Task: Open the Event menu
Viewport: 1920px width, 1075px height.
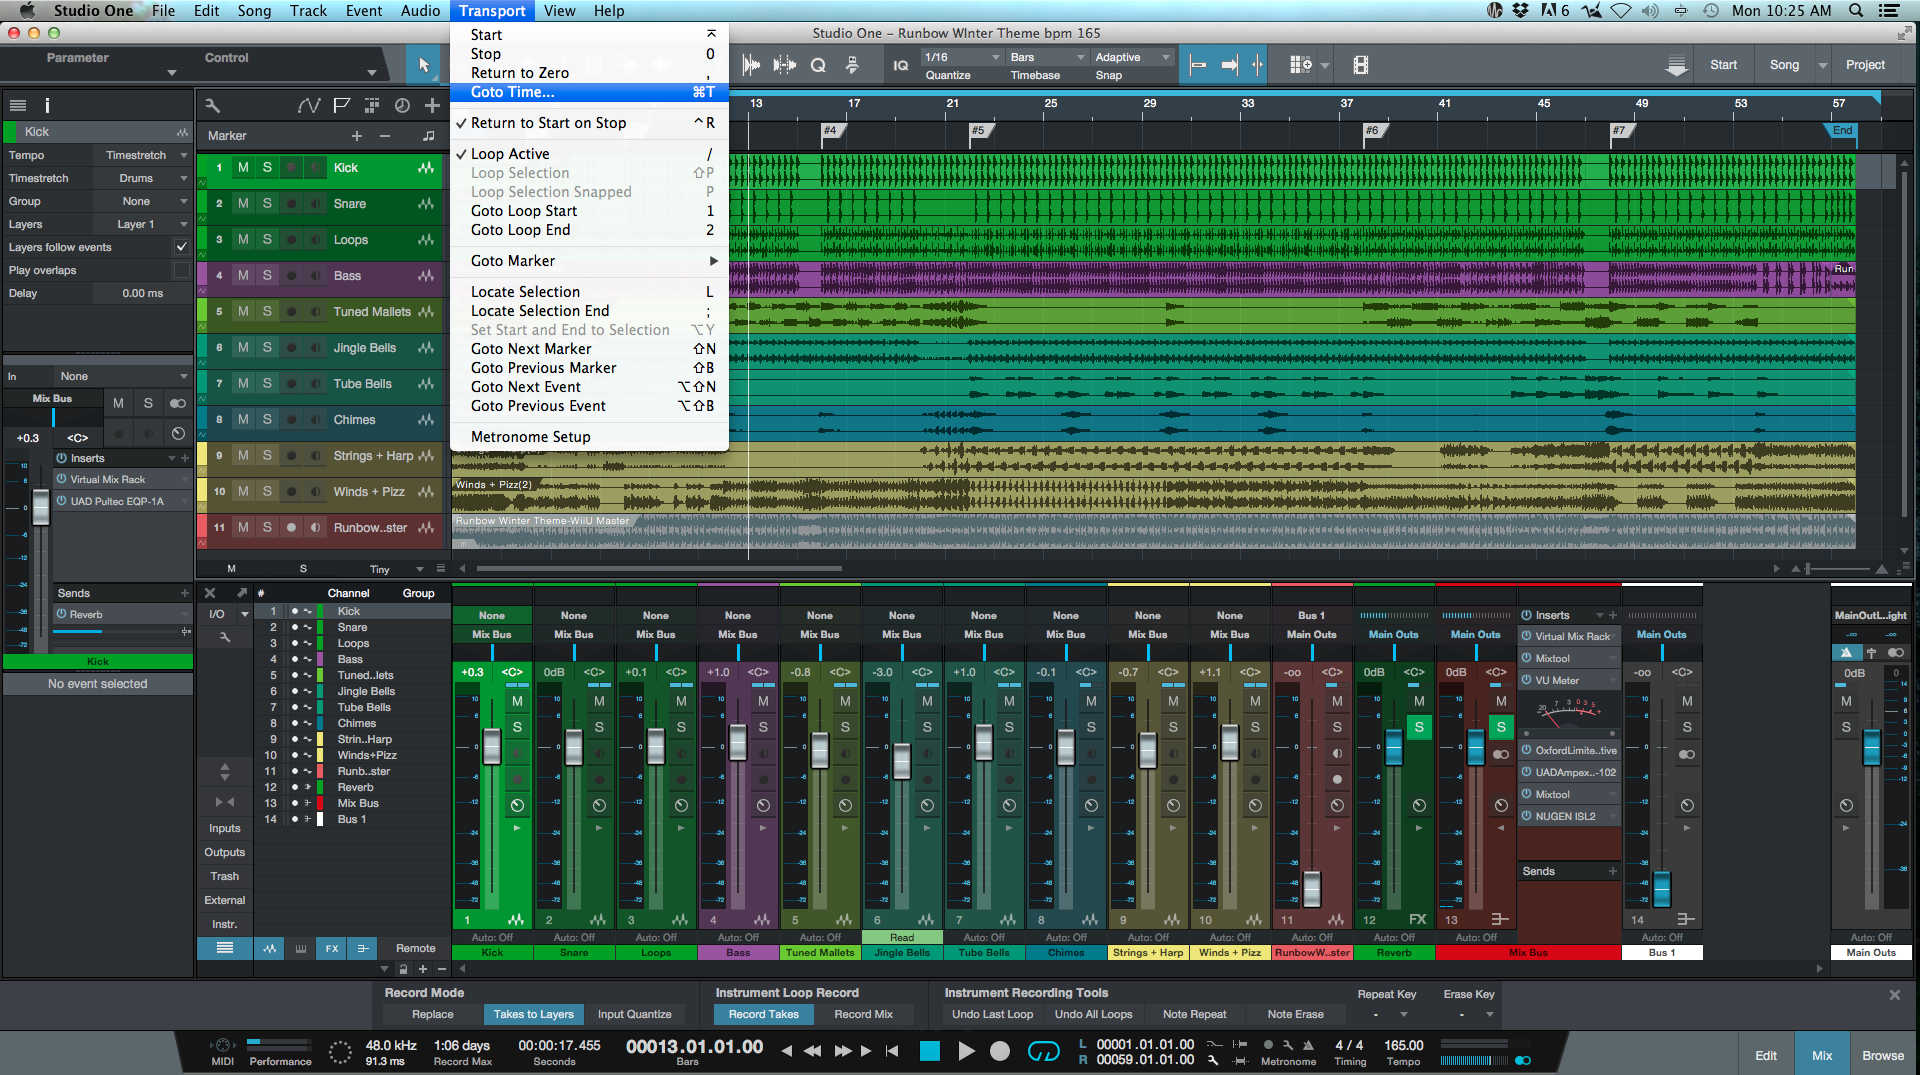Action: point(364,11)
